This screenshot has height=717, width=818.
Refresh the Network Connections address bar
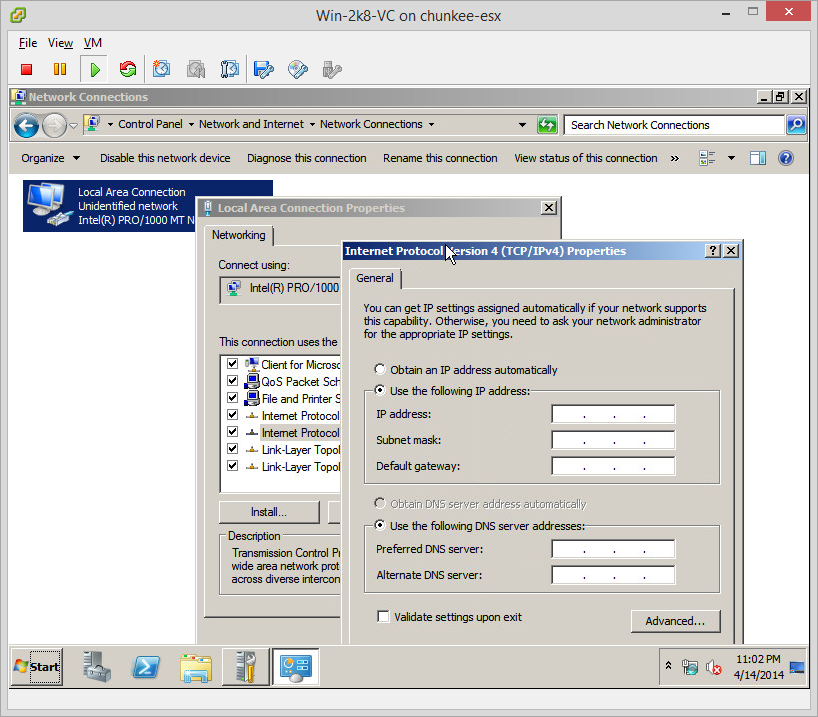(547, 125)
